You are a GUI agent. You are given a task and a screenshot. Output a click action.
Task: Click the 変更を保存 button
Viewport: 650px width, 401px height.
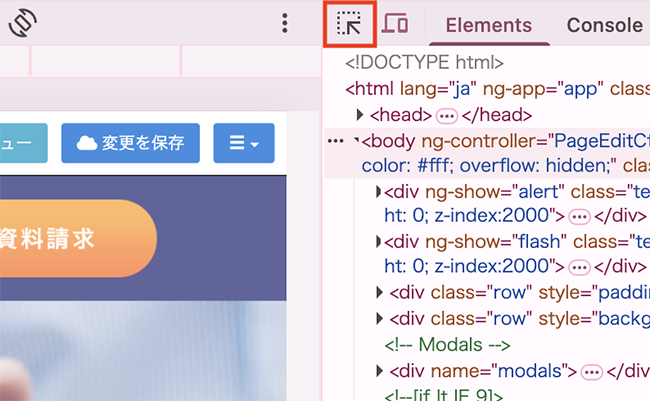pos(130,143)
